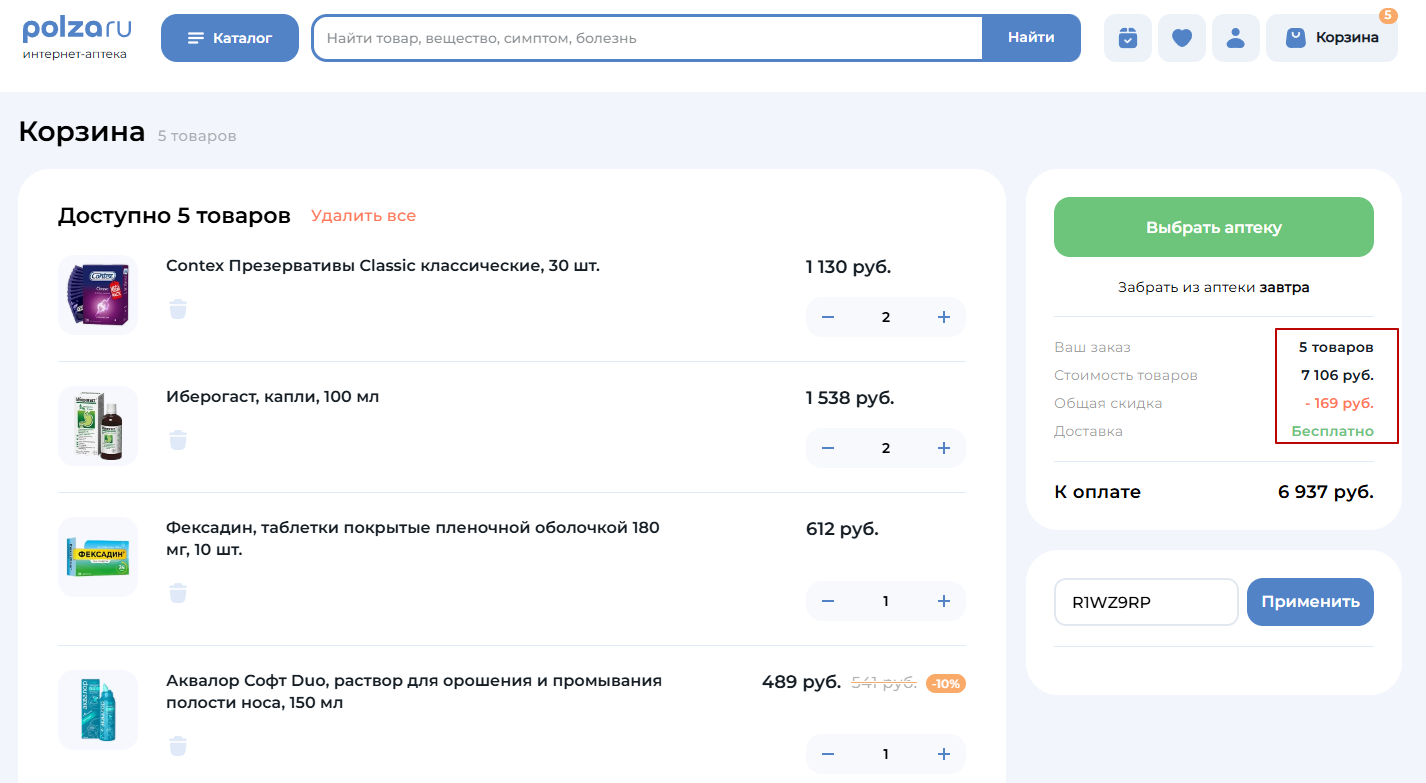Click the Найти search button

(1031, 38)
